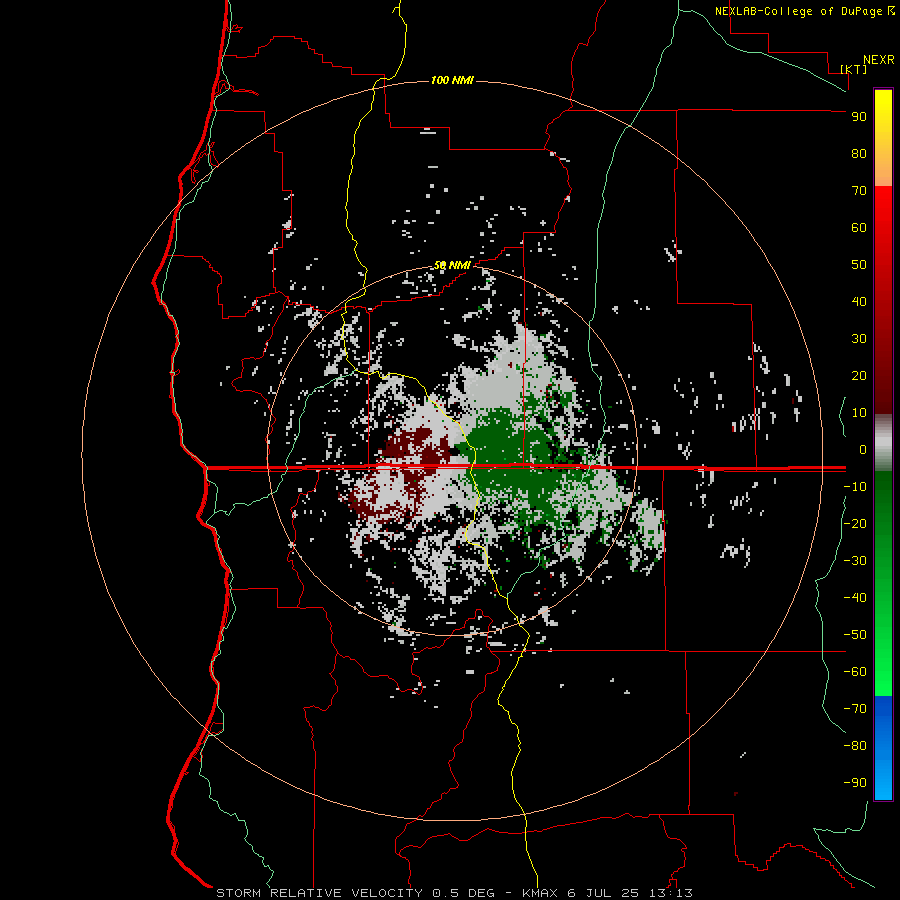Click the "-60" scale value

(x=855, y=672)
